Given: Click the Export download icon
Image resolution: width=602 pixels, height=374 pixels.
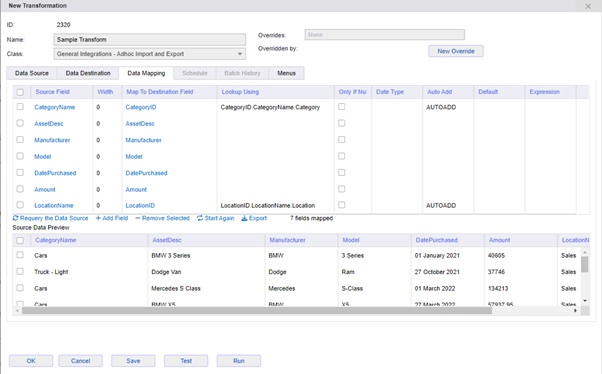Looking at the screenshot, I should click(244, 218).
